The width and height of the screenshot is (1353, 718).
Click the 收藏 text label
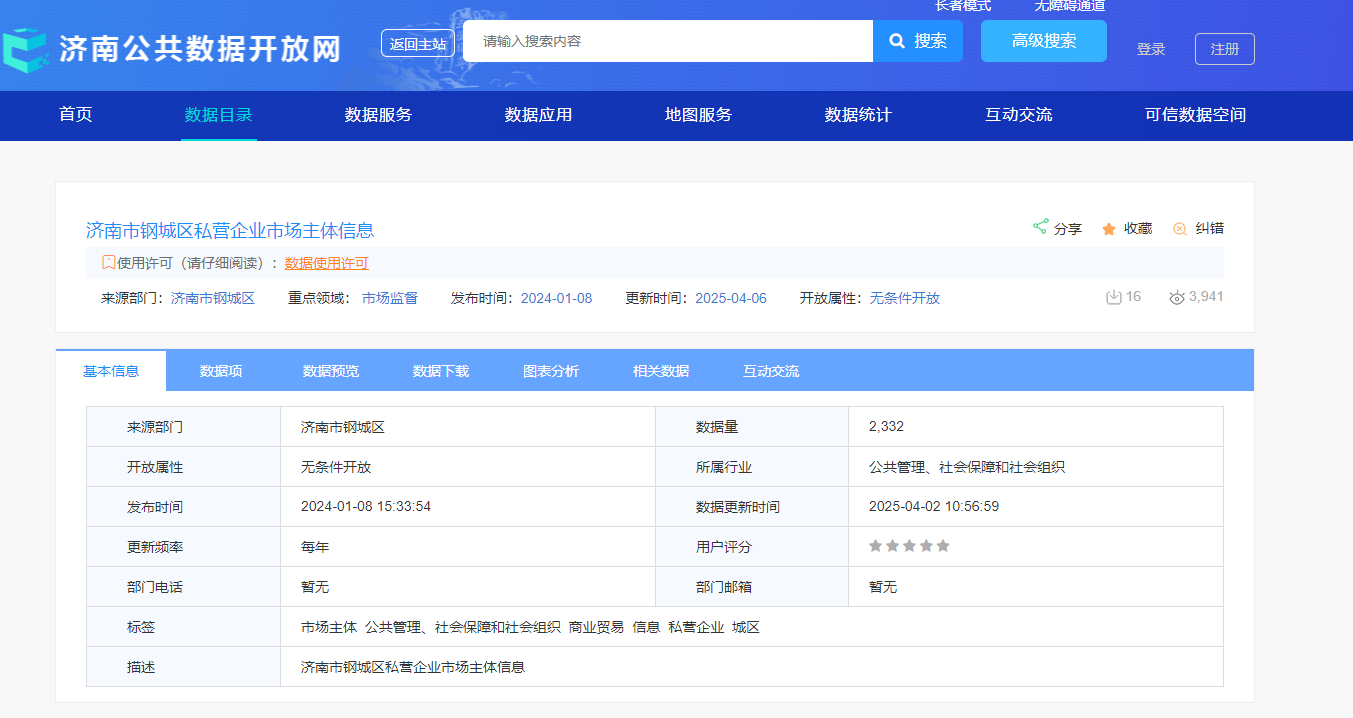[1138, 229]
